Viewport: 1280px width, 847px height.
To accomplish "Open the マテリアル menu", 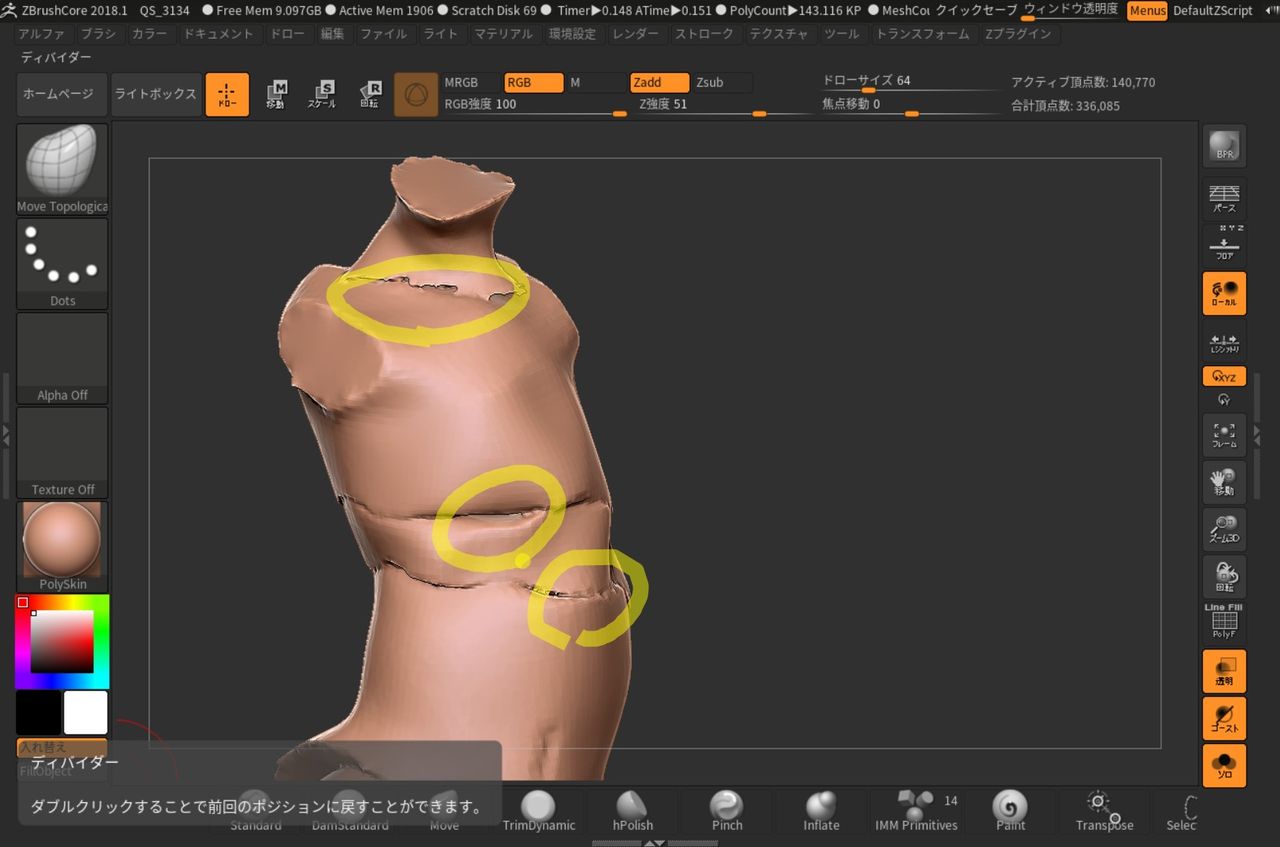I will 503,33.
